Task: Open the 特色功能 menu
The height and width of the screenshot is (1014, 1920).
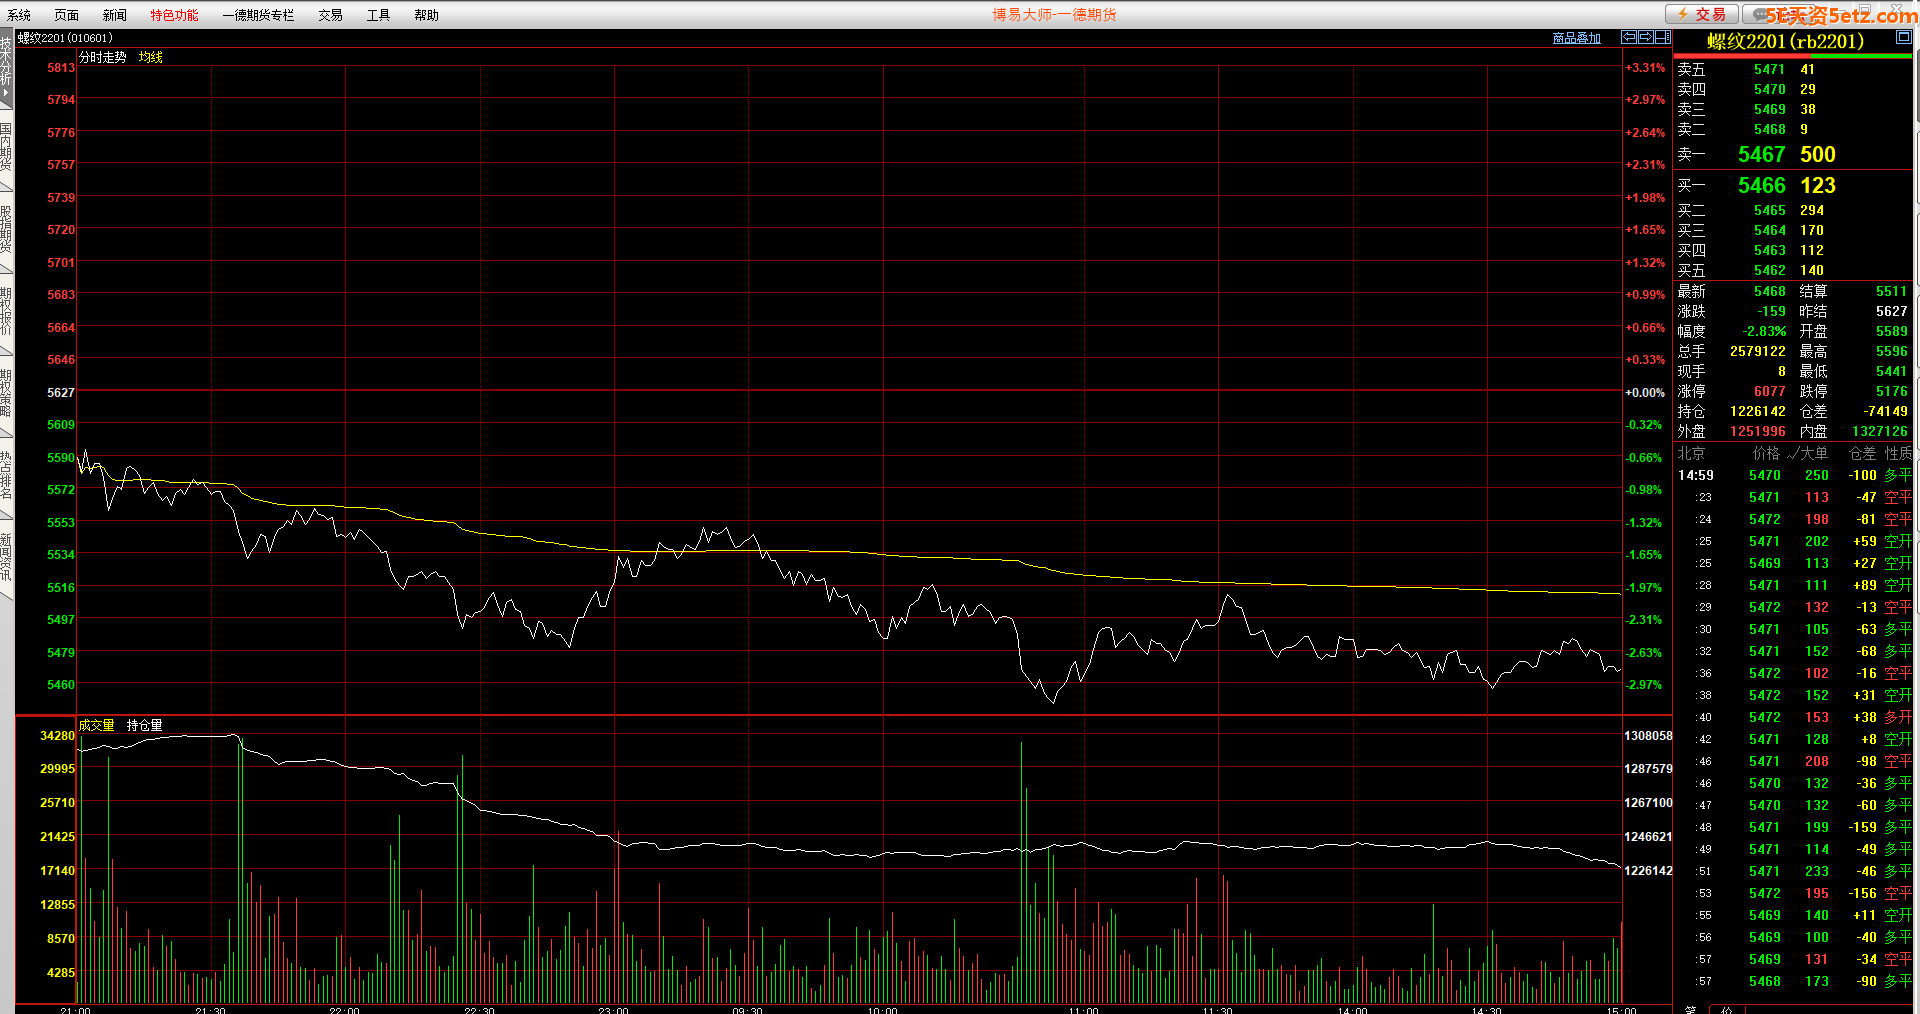Action: (175, 15)
